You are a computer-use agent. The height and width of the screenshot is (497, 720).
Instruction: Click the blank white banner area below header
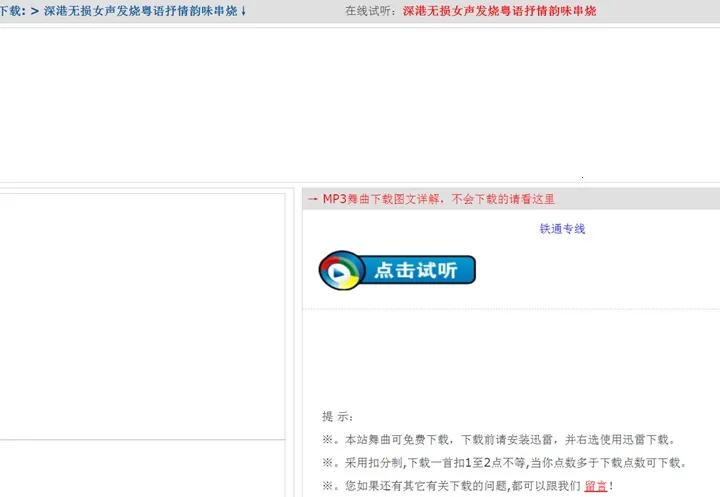pos(360,100)
